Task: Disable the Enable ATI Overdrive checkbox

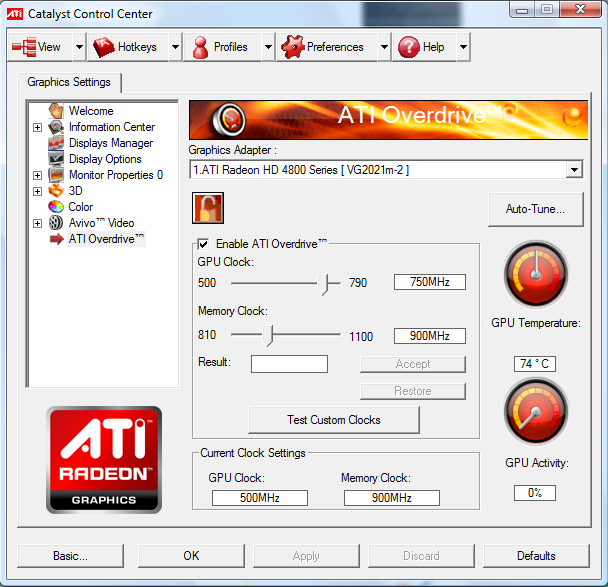Action: coord(204,244)
